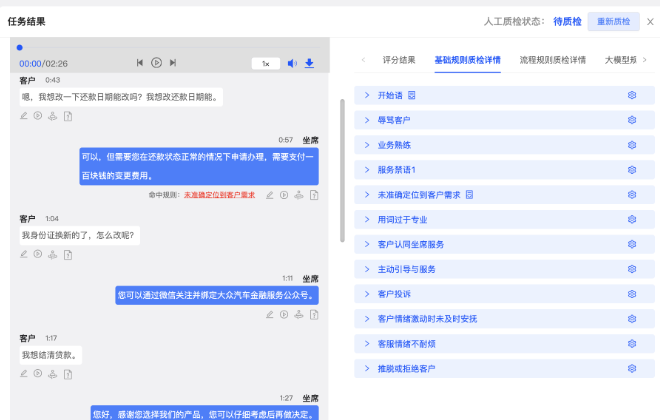The image size is (660, 420).
Task: Expand the 推脱或拒绝客户 rule row
Action: 367,369
